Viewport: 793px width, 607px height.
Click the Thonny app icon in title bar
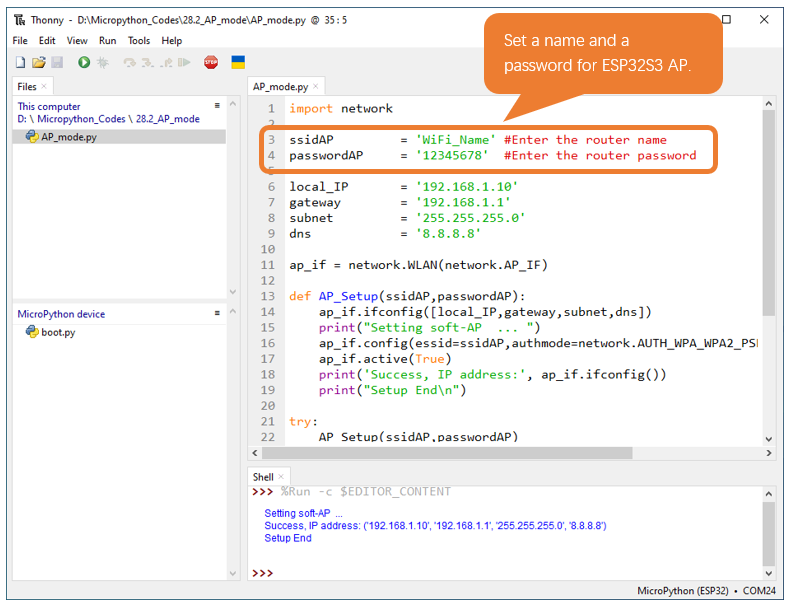pyautogui.click(x=20, y=20)
